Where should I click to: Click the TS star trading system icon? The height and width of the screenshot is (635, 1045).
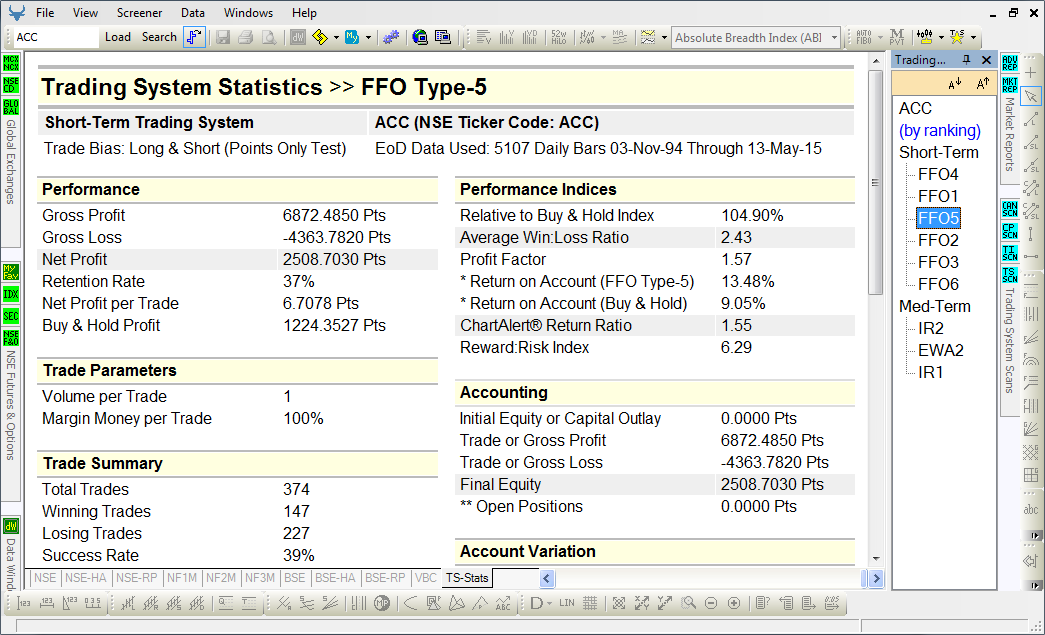point(957,37)
